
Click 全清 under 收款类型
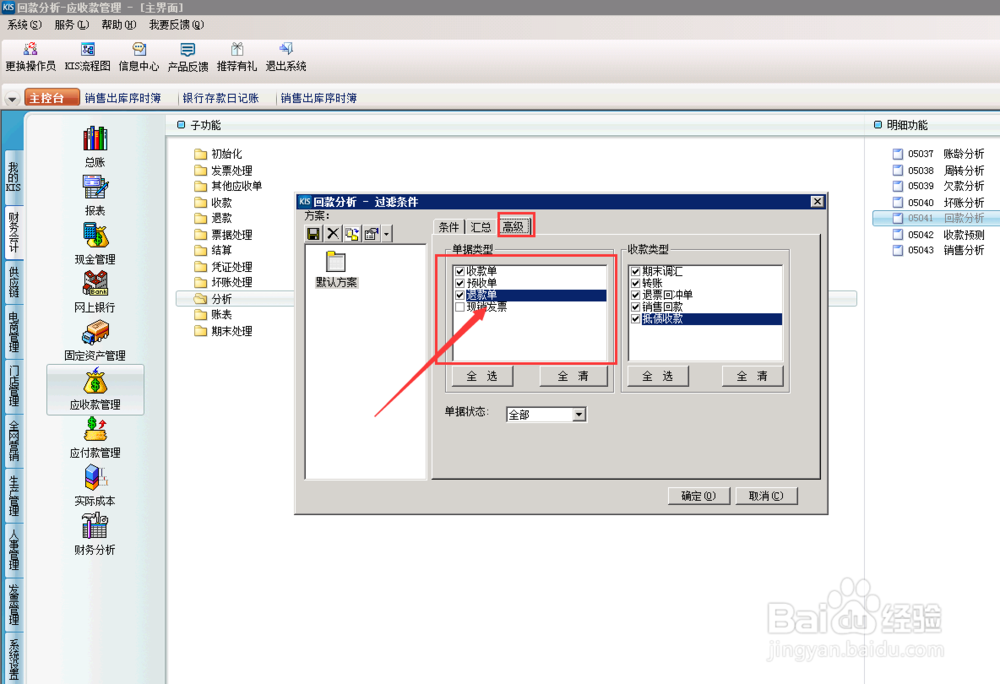pos(752,376)
